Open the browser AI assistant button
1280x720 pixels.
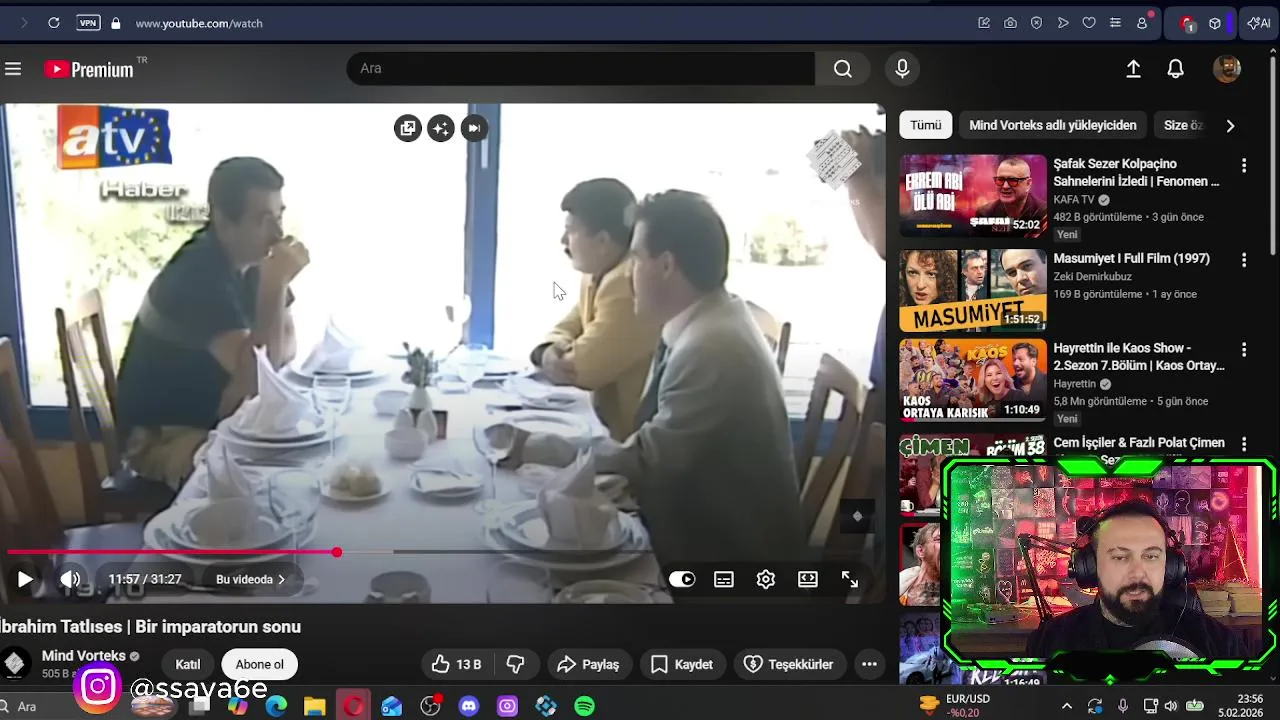[x=1258, y=23]
